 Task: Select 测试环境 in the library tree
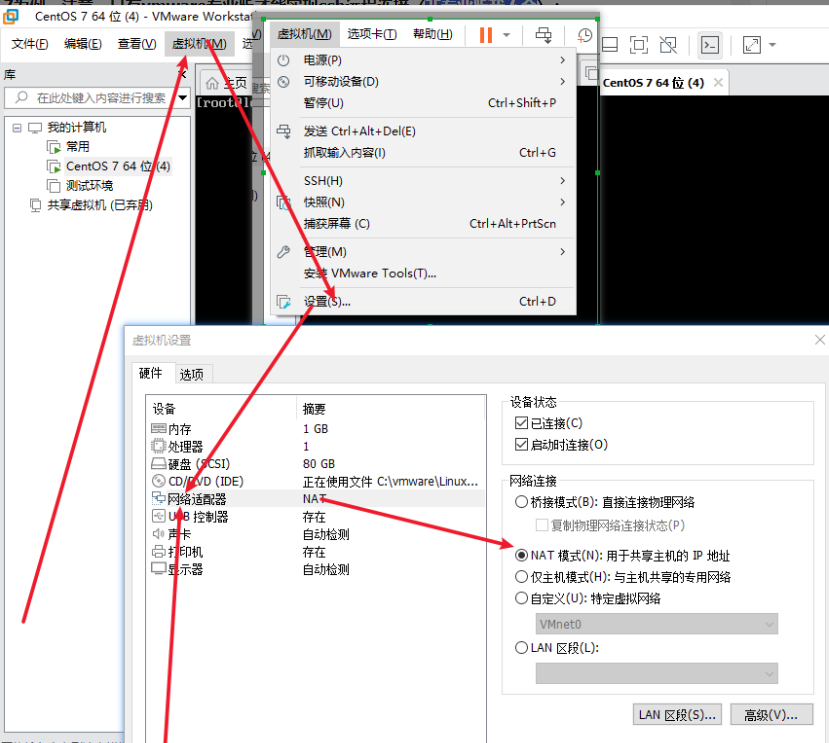pos(89,186)
